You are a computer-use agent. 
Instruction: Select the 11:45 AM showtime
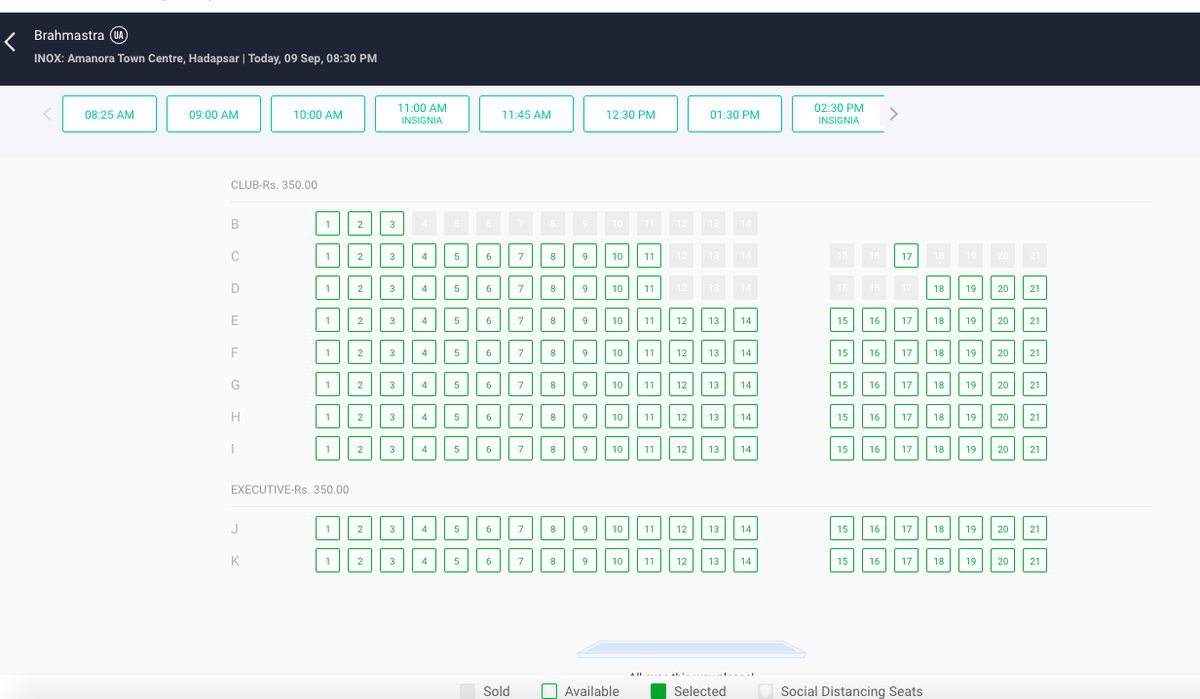[x=526, y=114]
